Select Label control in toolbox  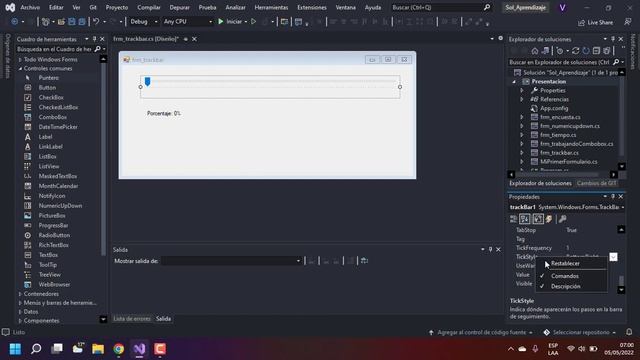(x=45, y=137)
